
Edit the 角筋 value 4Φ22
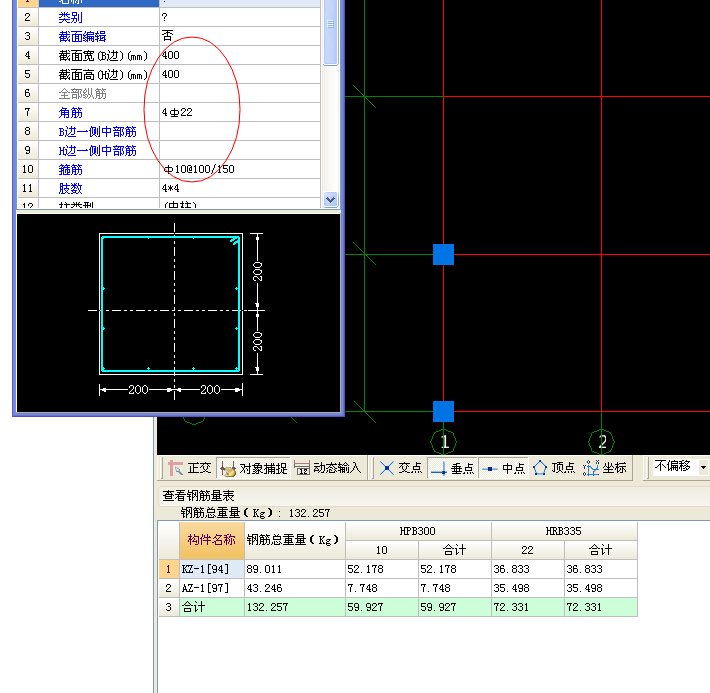[240, 112]
